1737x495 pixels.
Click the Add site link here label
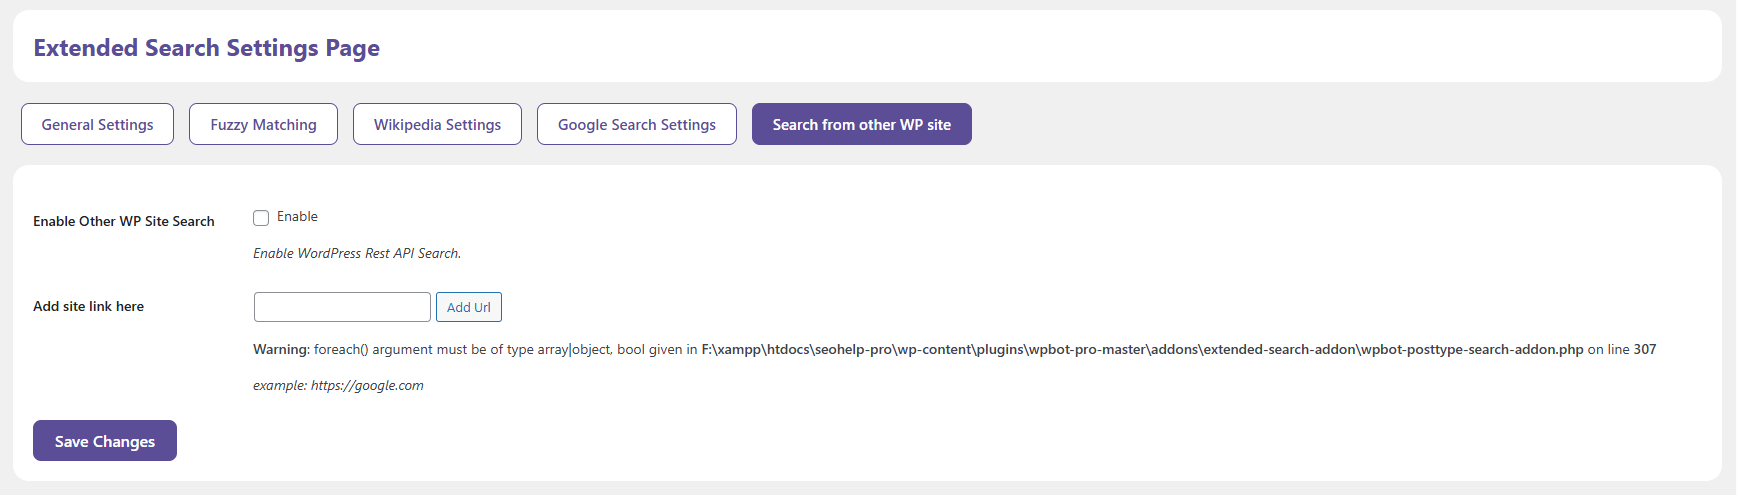88,306
